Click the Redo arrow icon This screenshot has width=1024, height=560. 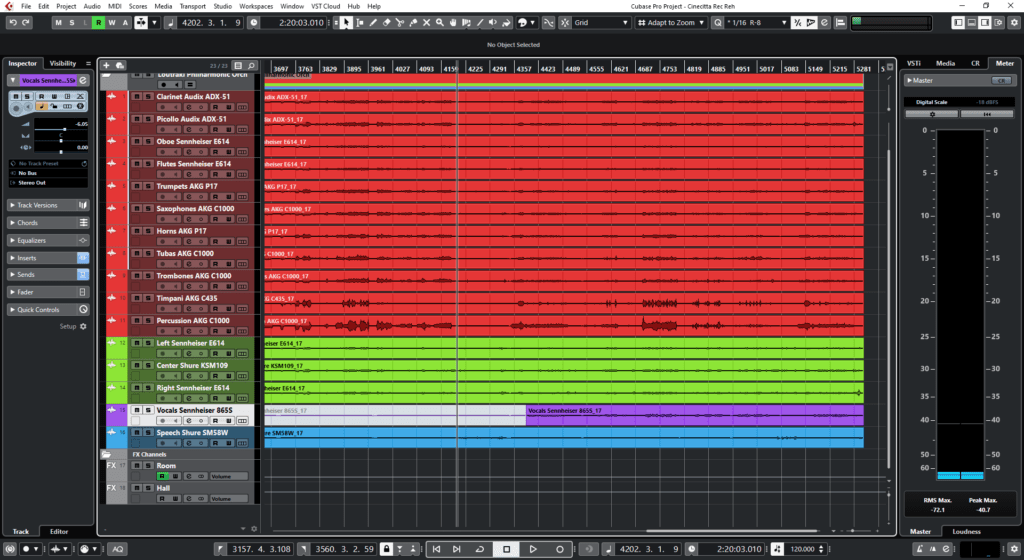(25, 22)
